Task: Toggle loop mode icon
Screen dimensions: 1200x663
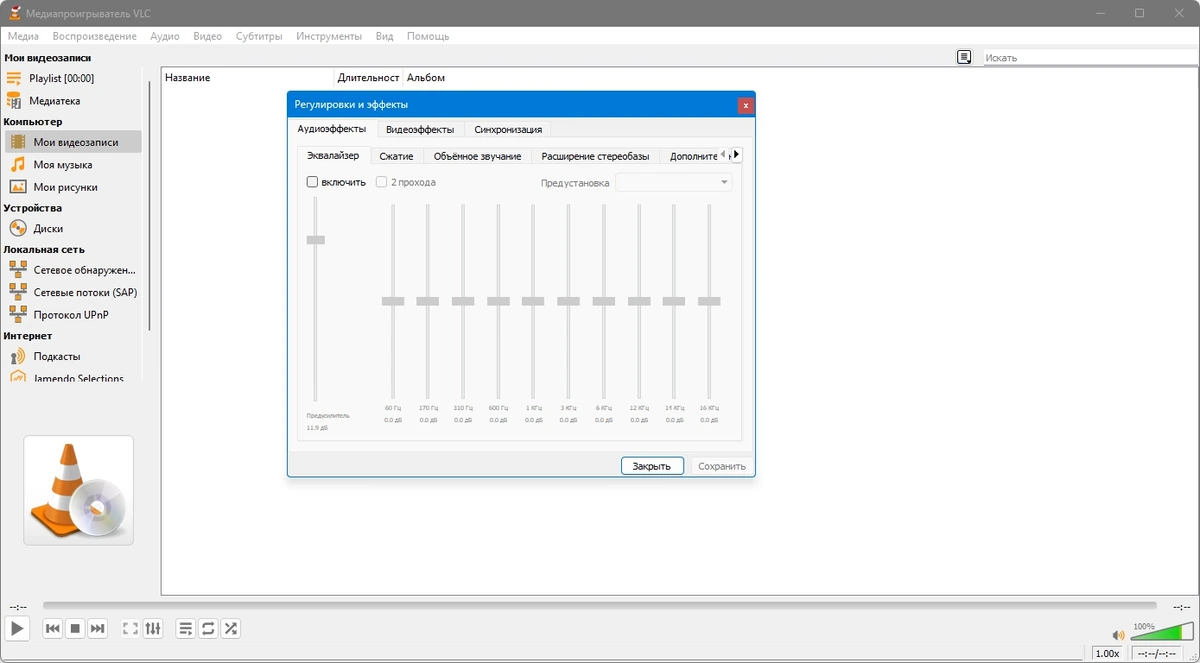Action: click(x=208, y=629)
